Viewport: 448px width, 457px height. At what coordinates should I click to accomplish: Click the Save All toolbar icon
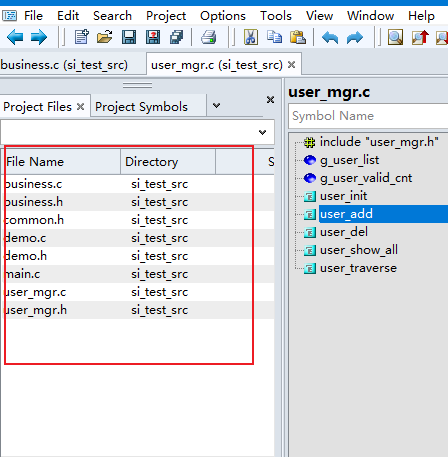click(176, 37)
